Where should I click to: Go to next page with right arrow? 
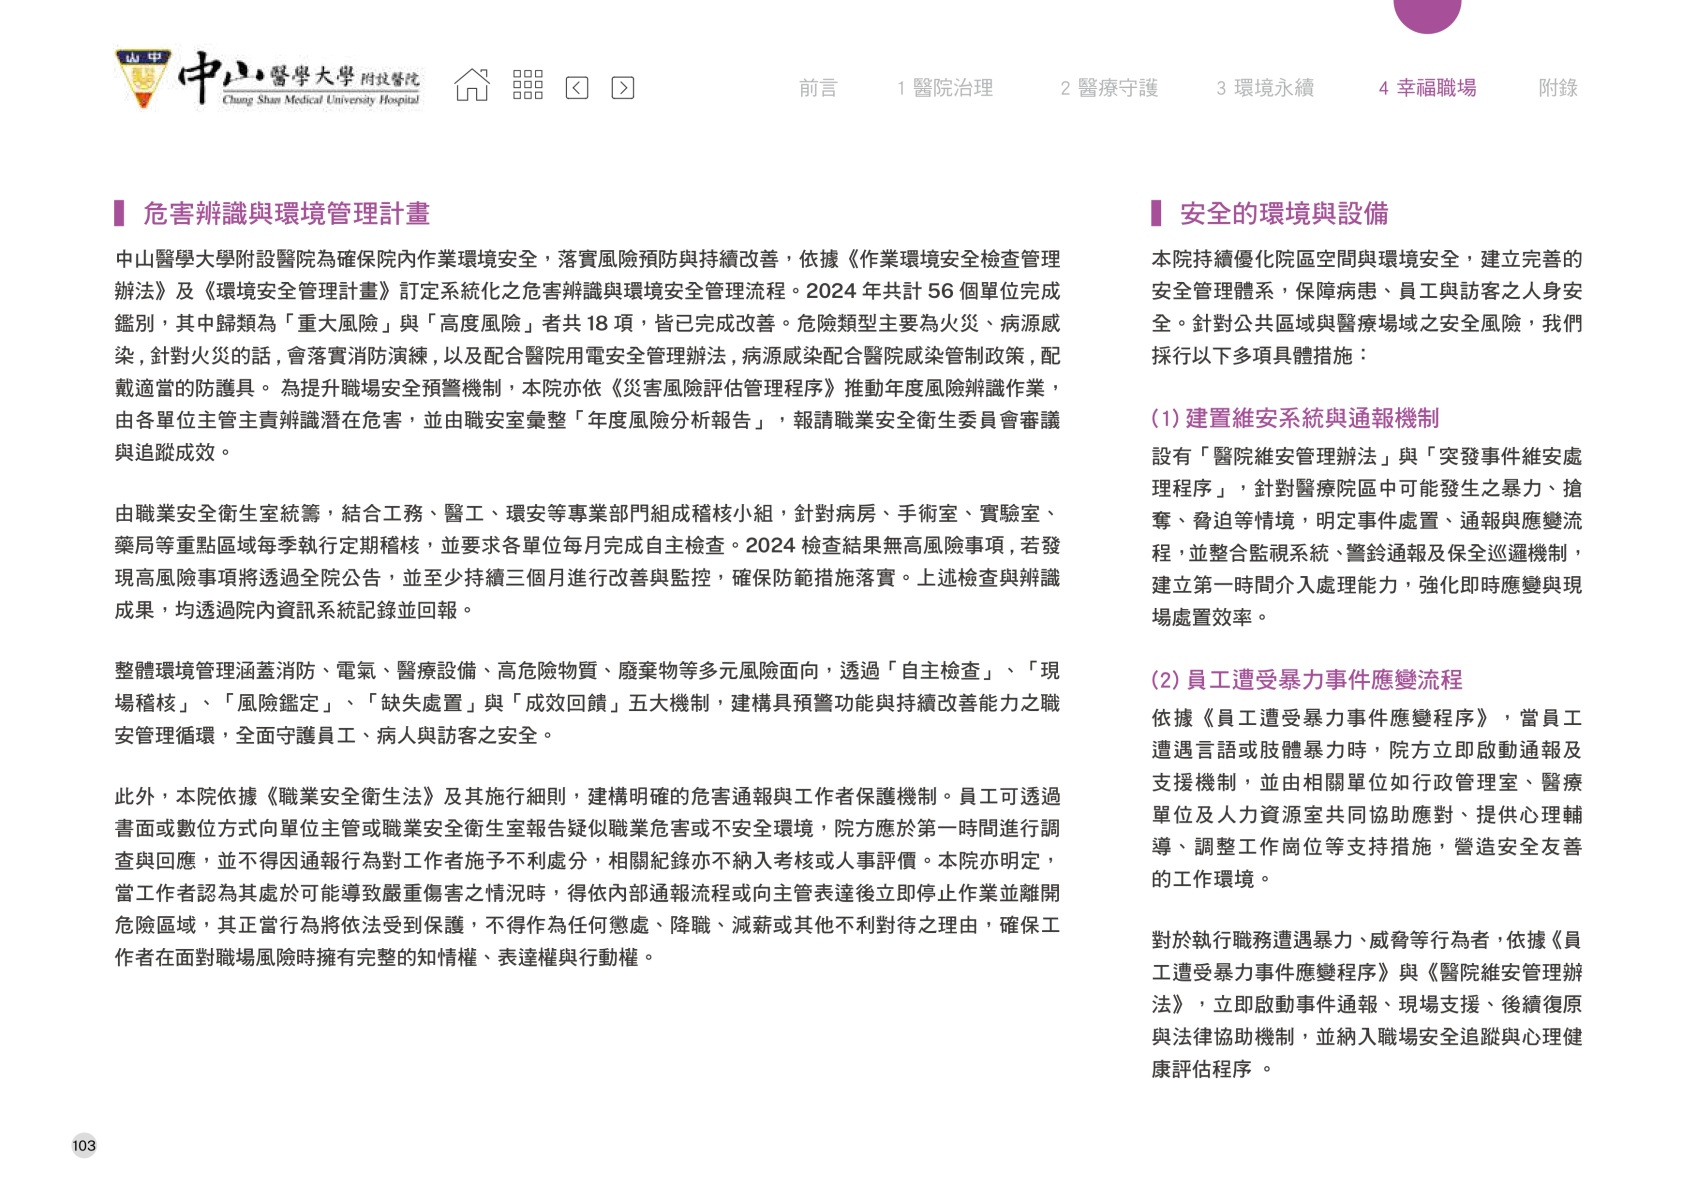tap(622, 88)
